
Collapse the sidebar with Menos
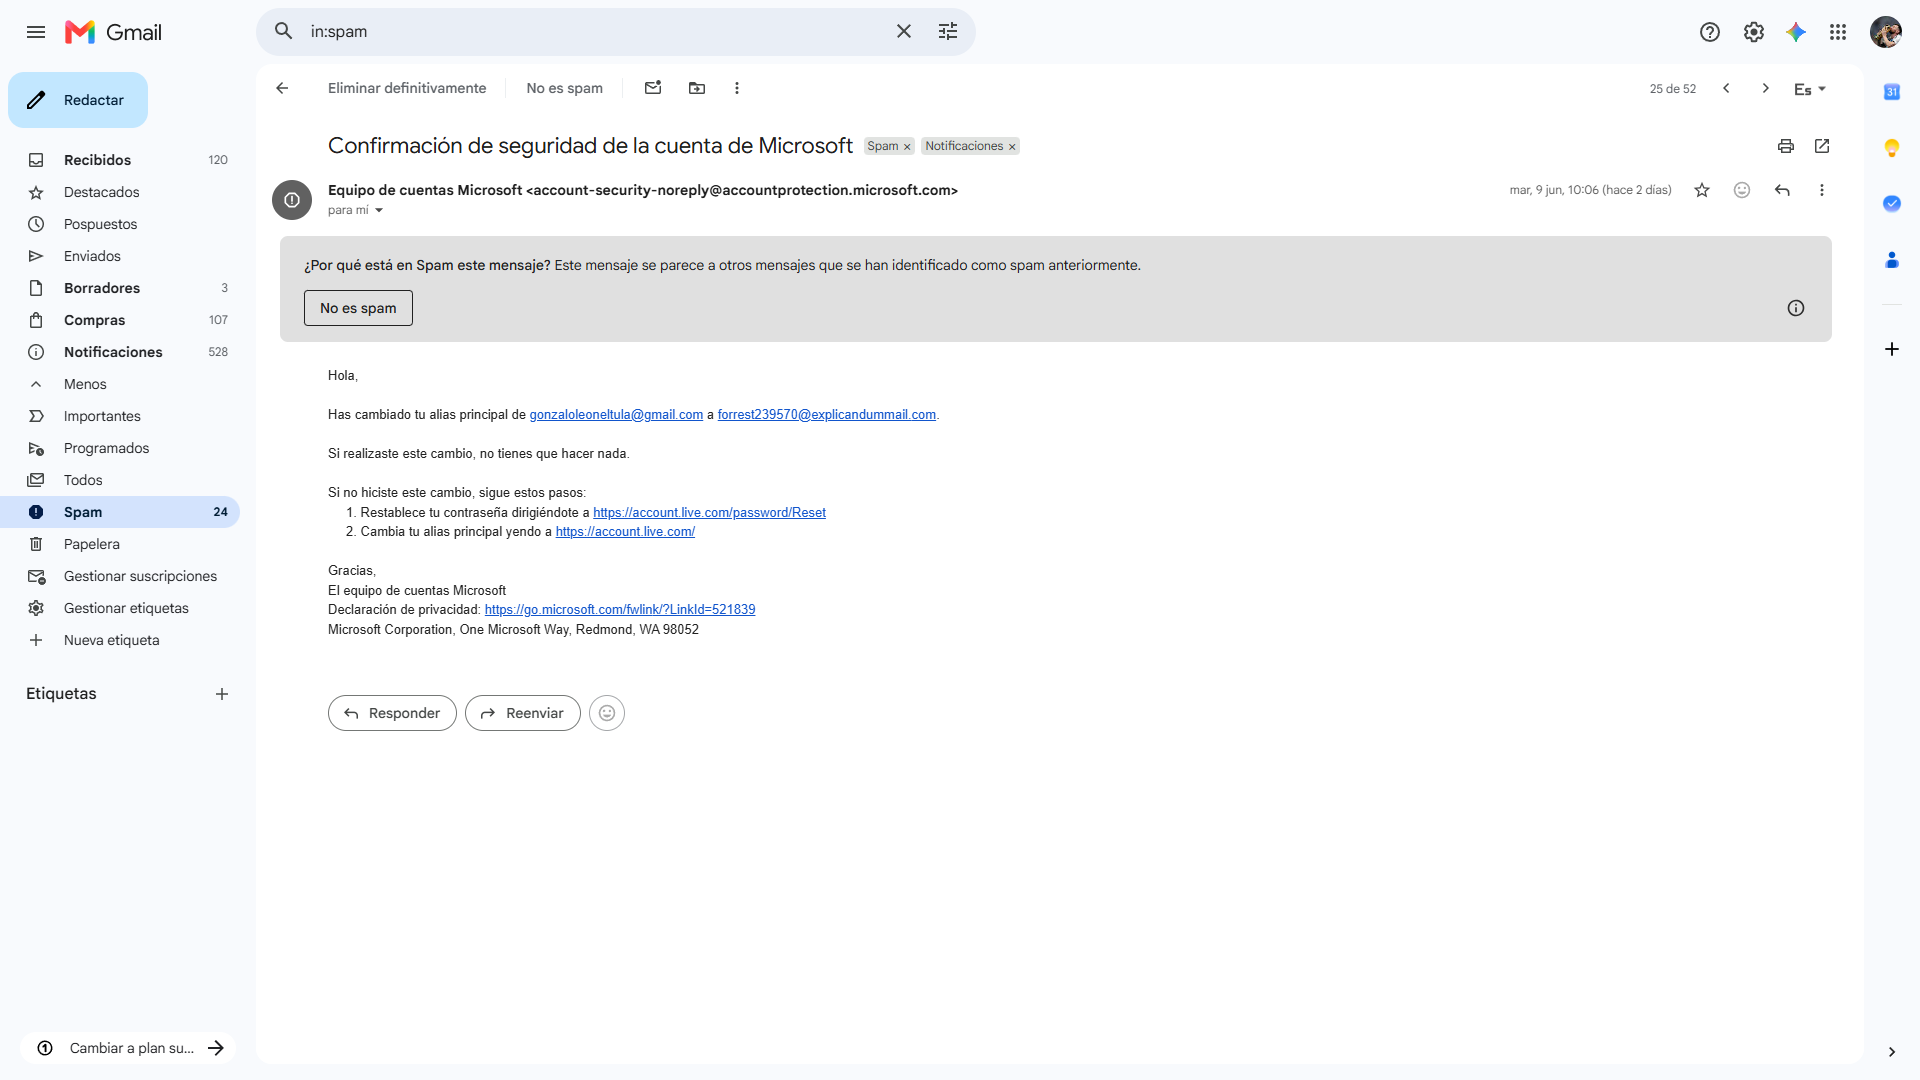tap(120, 384)
